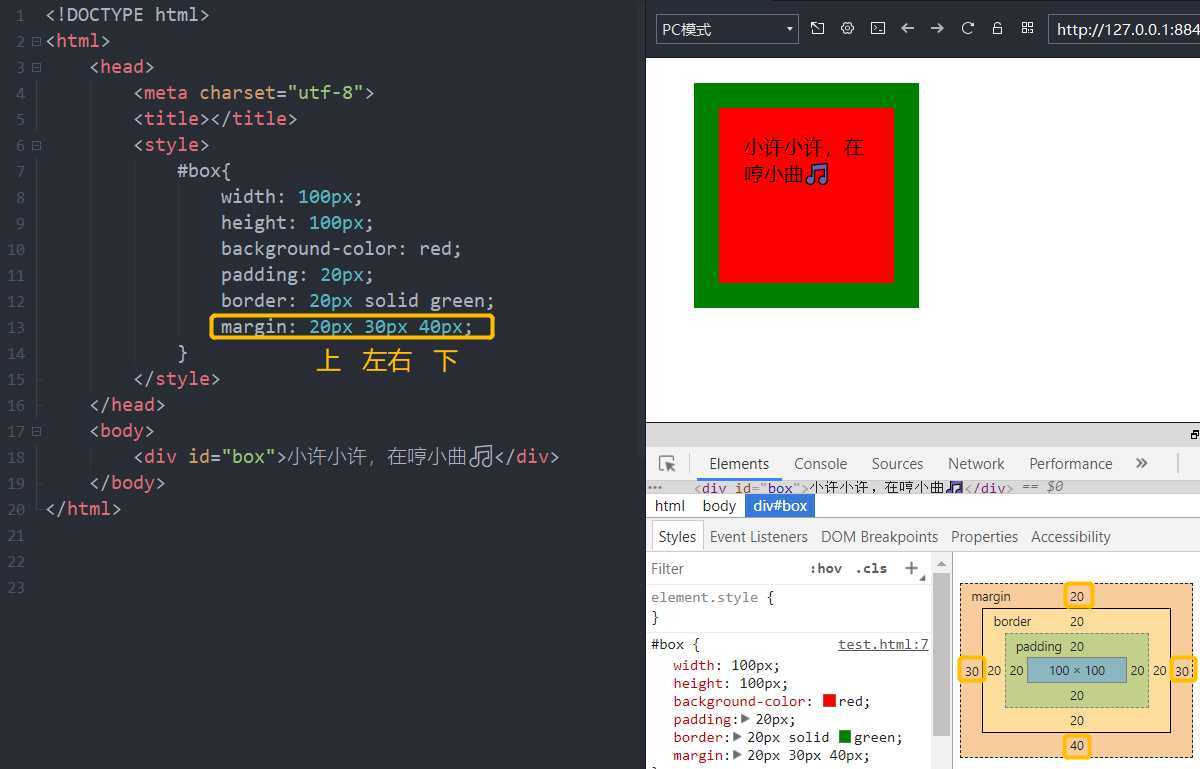Open the PC模式 device mode dropdown
Screen dimensions: 1200x769
(727, 29)
